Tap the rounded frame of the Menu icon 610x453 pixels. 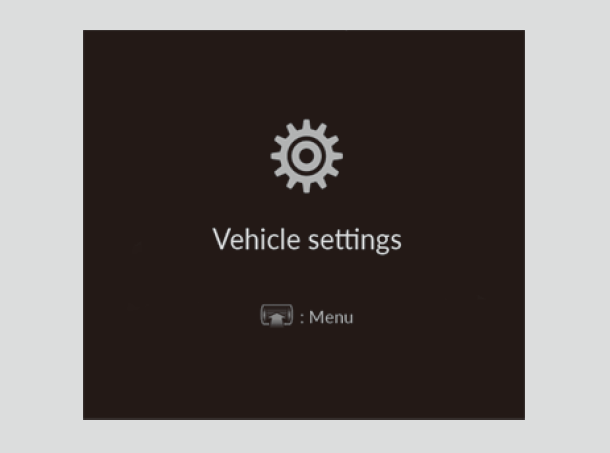coord(277,316)
